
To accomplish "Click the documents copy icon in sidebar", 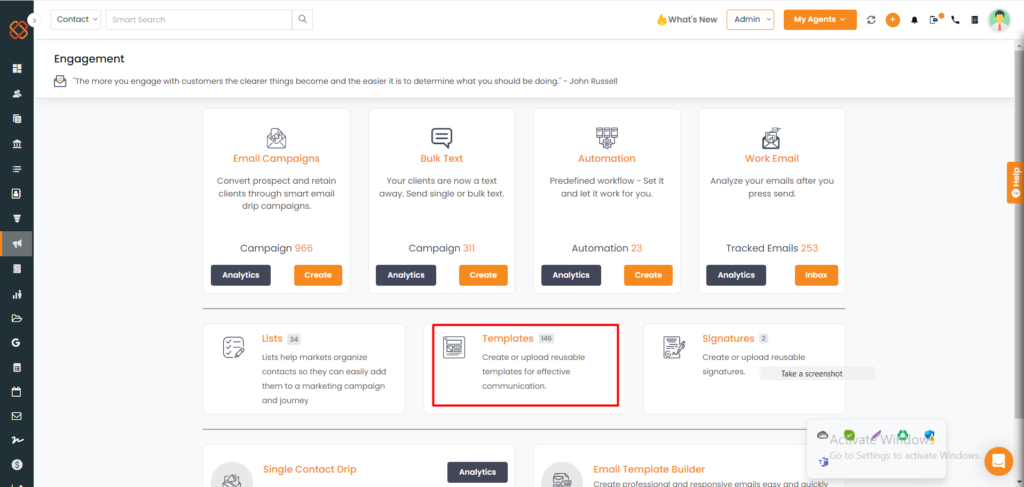I will [x=17, y=119].
